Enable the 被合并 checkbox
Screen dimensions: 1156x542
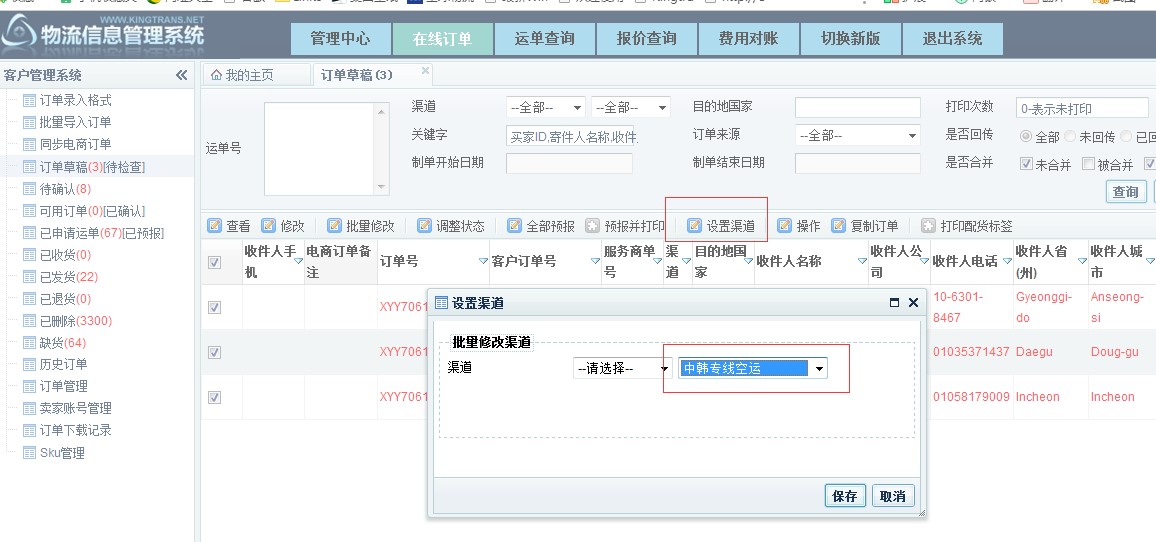click(1088, 164)
